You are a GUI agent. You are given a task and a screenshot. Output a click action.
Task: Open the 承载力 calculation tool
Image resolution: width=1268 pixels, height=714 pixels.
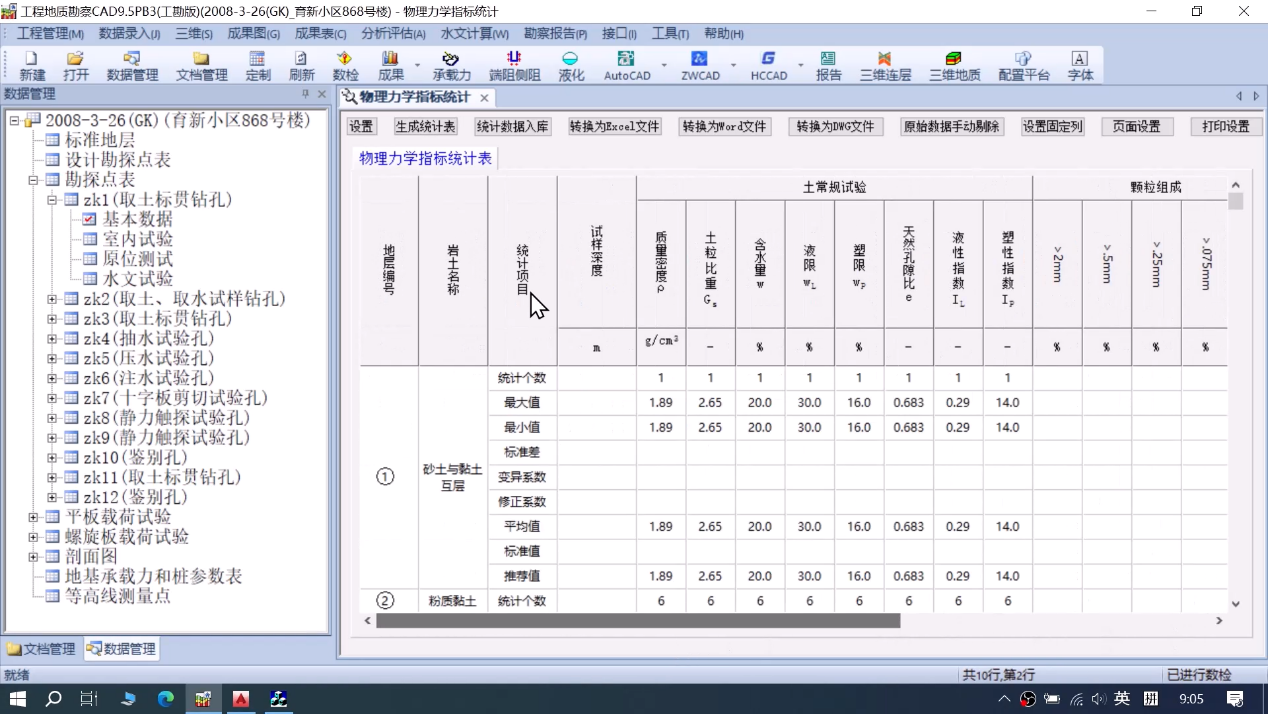[451, 66]
